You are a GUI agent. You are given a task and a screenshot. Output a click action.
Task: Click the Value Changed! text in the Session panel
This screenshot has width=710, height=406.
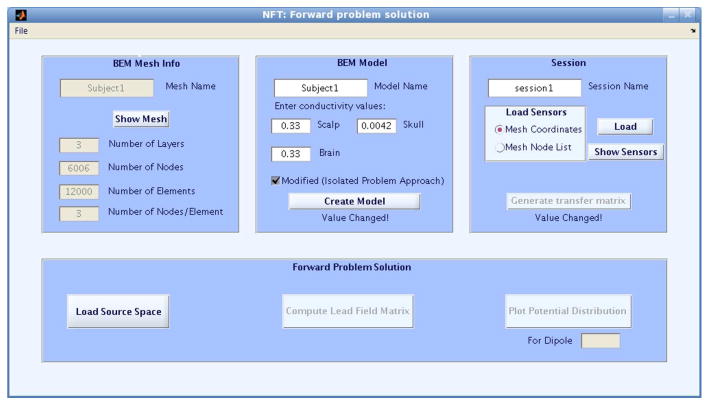click(568, 218)
